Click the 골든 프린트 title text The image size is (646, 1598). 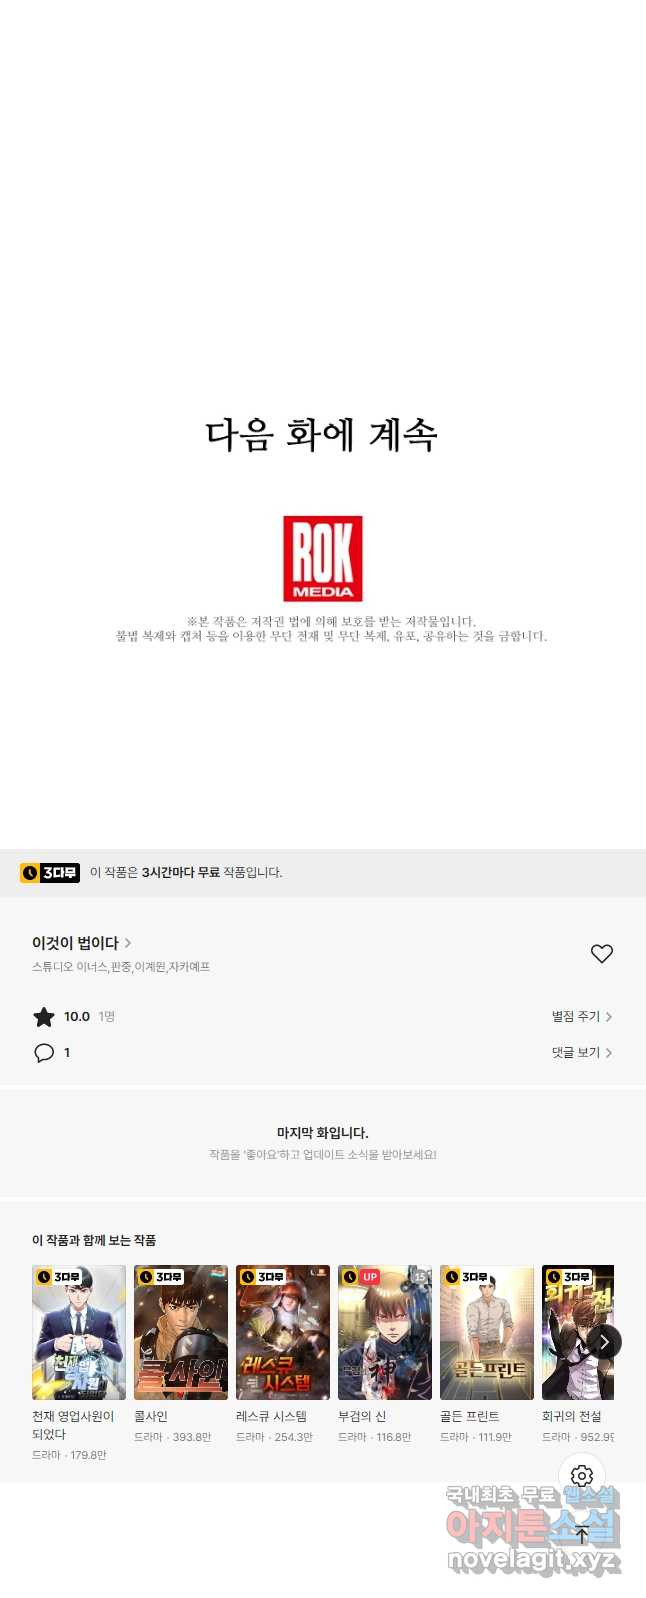[x=470, y=1417]
